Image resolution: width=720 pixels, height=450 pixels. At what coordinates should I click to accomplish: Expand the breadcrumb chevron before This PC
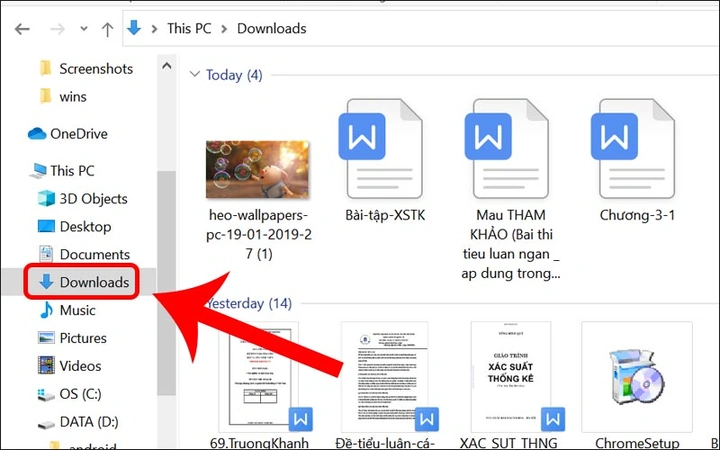point(154,29)
